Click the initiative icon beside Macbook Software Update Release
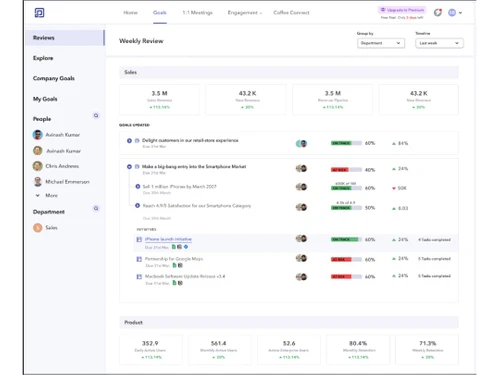The height and width of the screenshot is (375, 500). pos(139,277)
